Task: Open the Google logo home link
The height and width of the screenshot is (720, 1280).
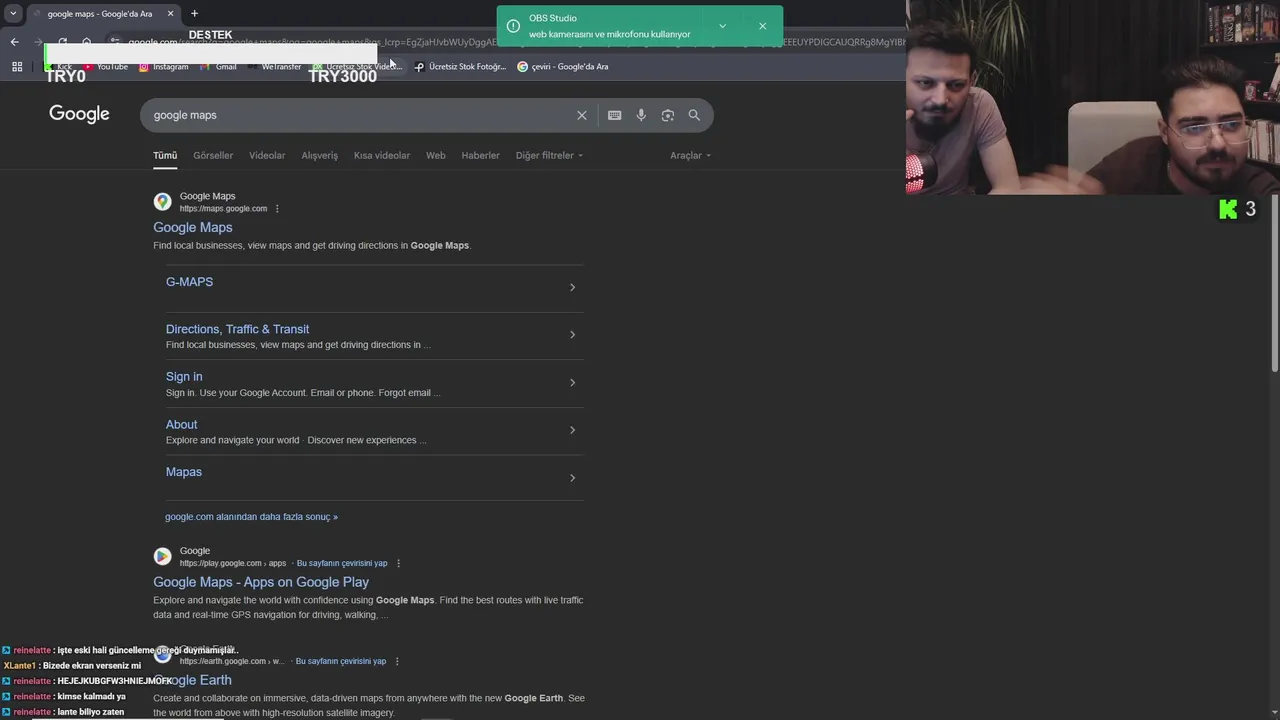Action: coord(79,114)
